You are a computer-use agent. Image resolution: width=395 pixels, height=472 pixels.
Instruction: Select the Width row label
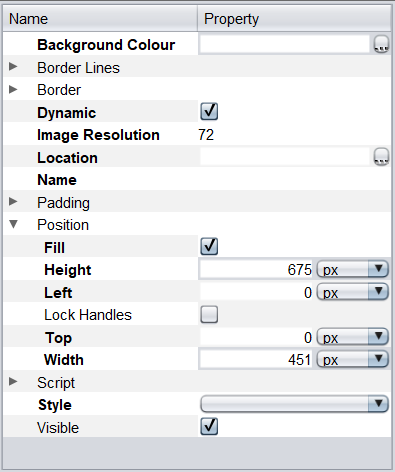click(x=64, y=360)
